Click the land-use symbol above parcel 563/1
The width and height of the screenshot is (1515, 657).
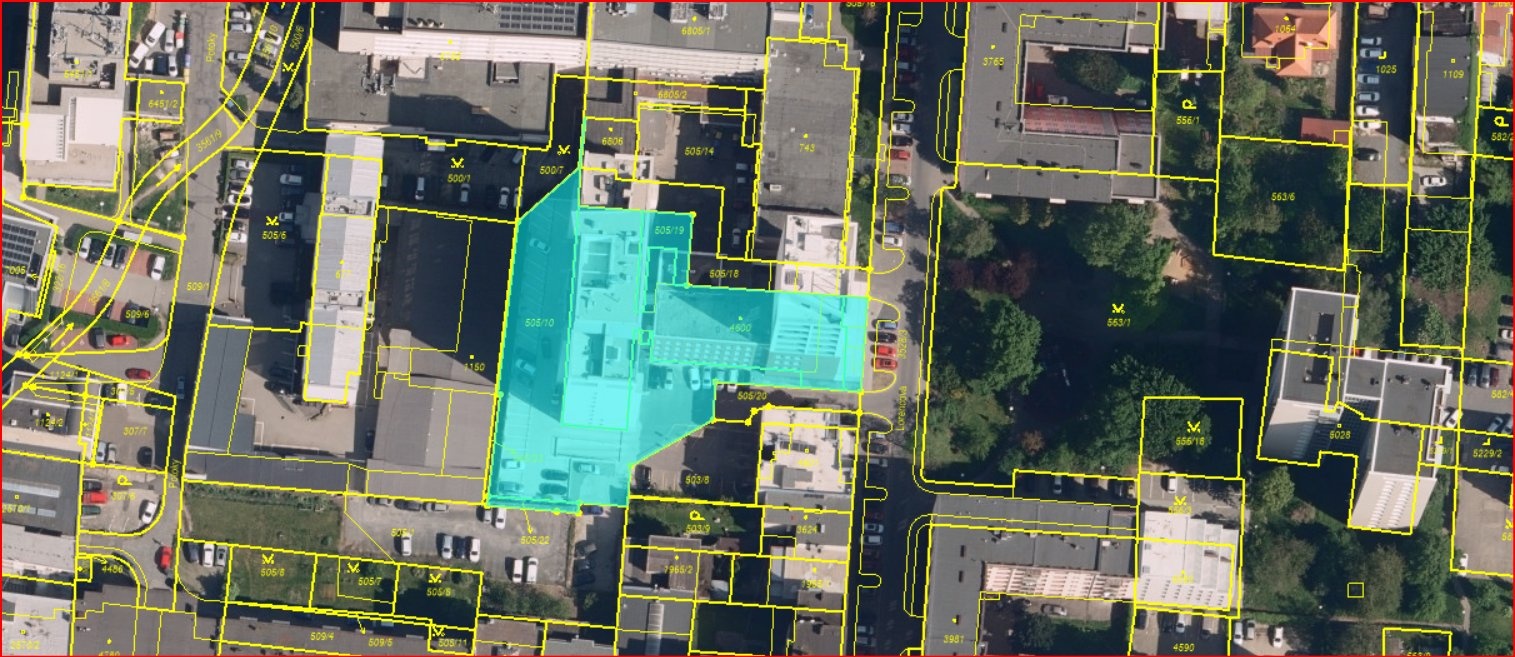point(1118,307)
